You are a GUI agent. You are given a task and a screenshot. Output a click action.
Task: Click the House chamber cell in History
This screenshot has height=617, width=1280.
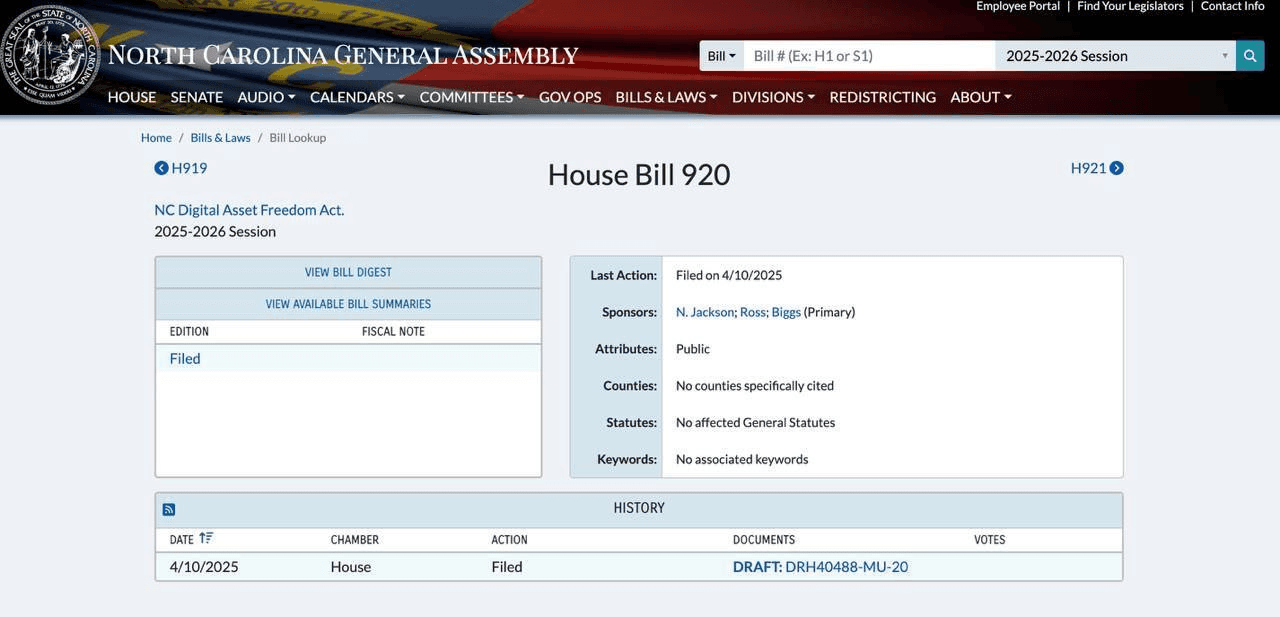click(x=351, y=567)
